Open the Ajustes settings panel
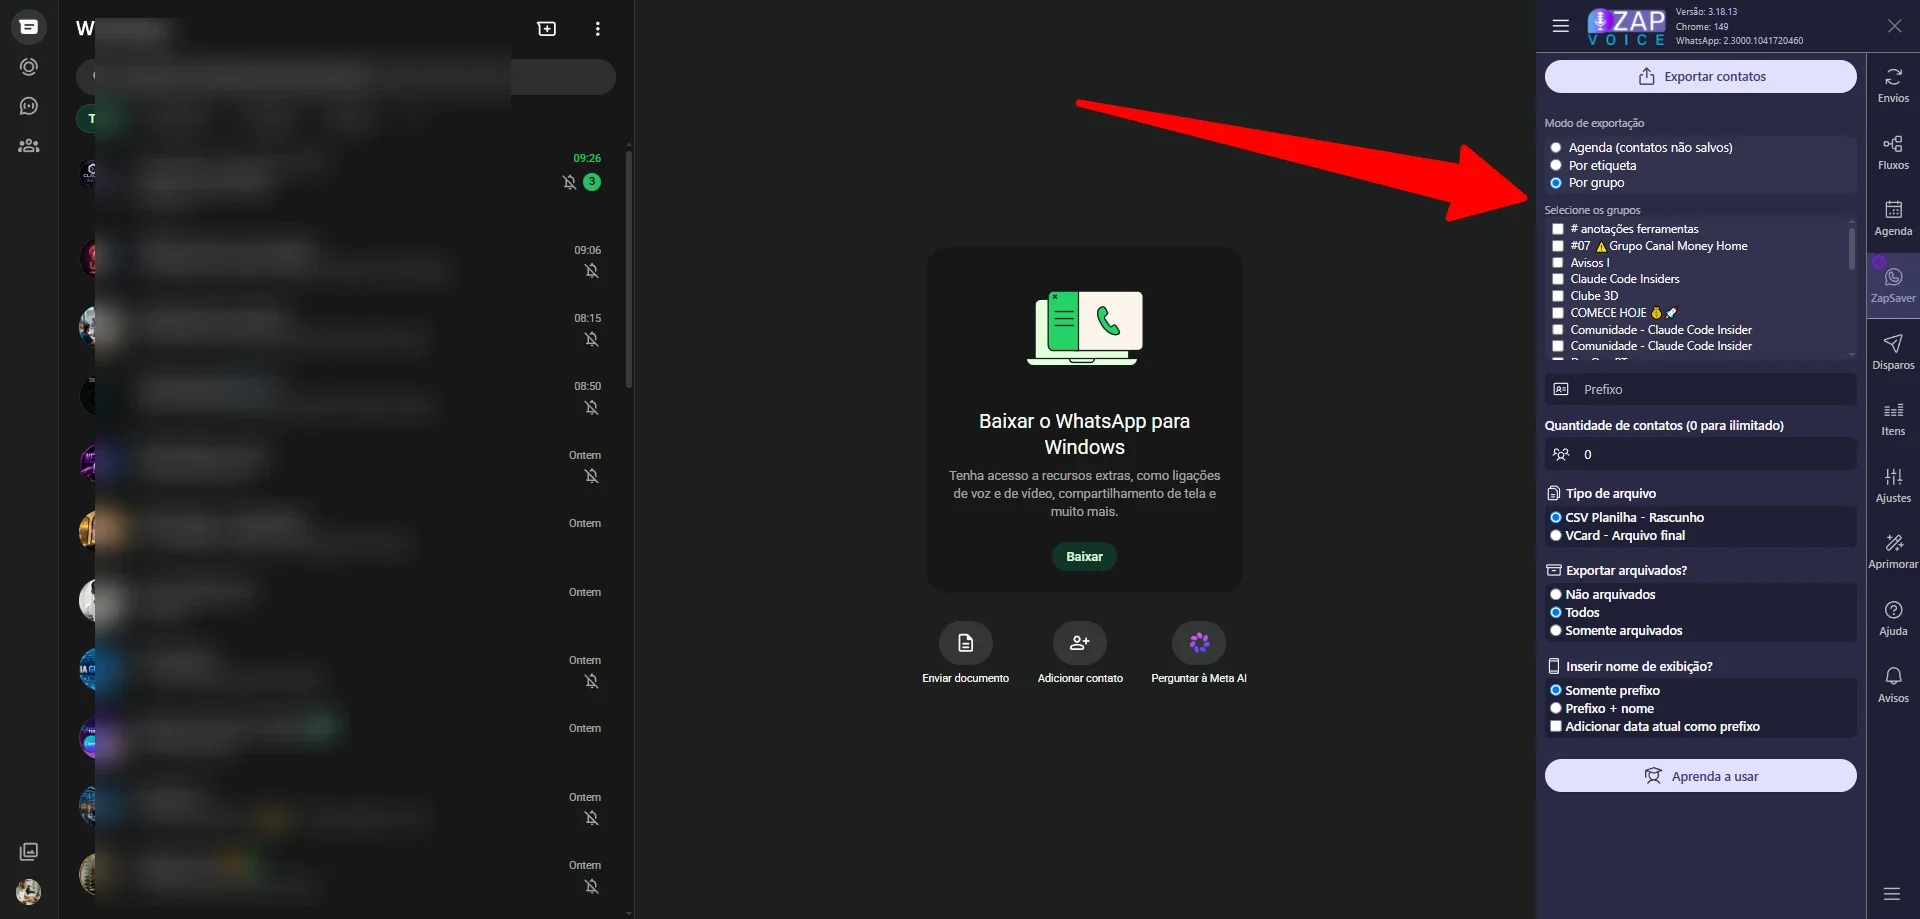This screenshot has width=1920, height=919. [x=1893, y=485]
